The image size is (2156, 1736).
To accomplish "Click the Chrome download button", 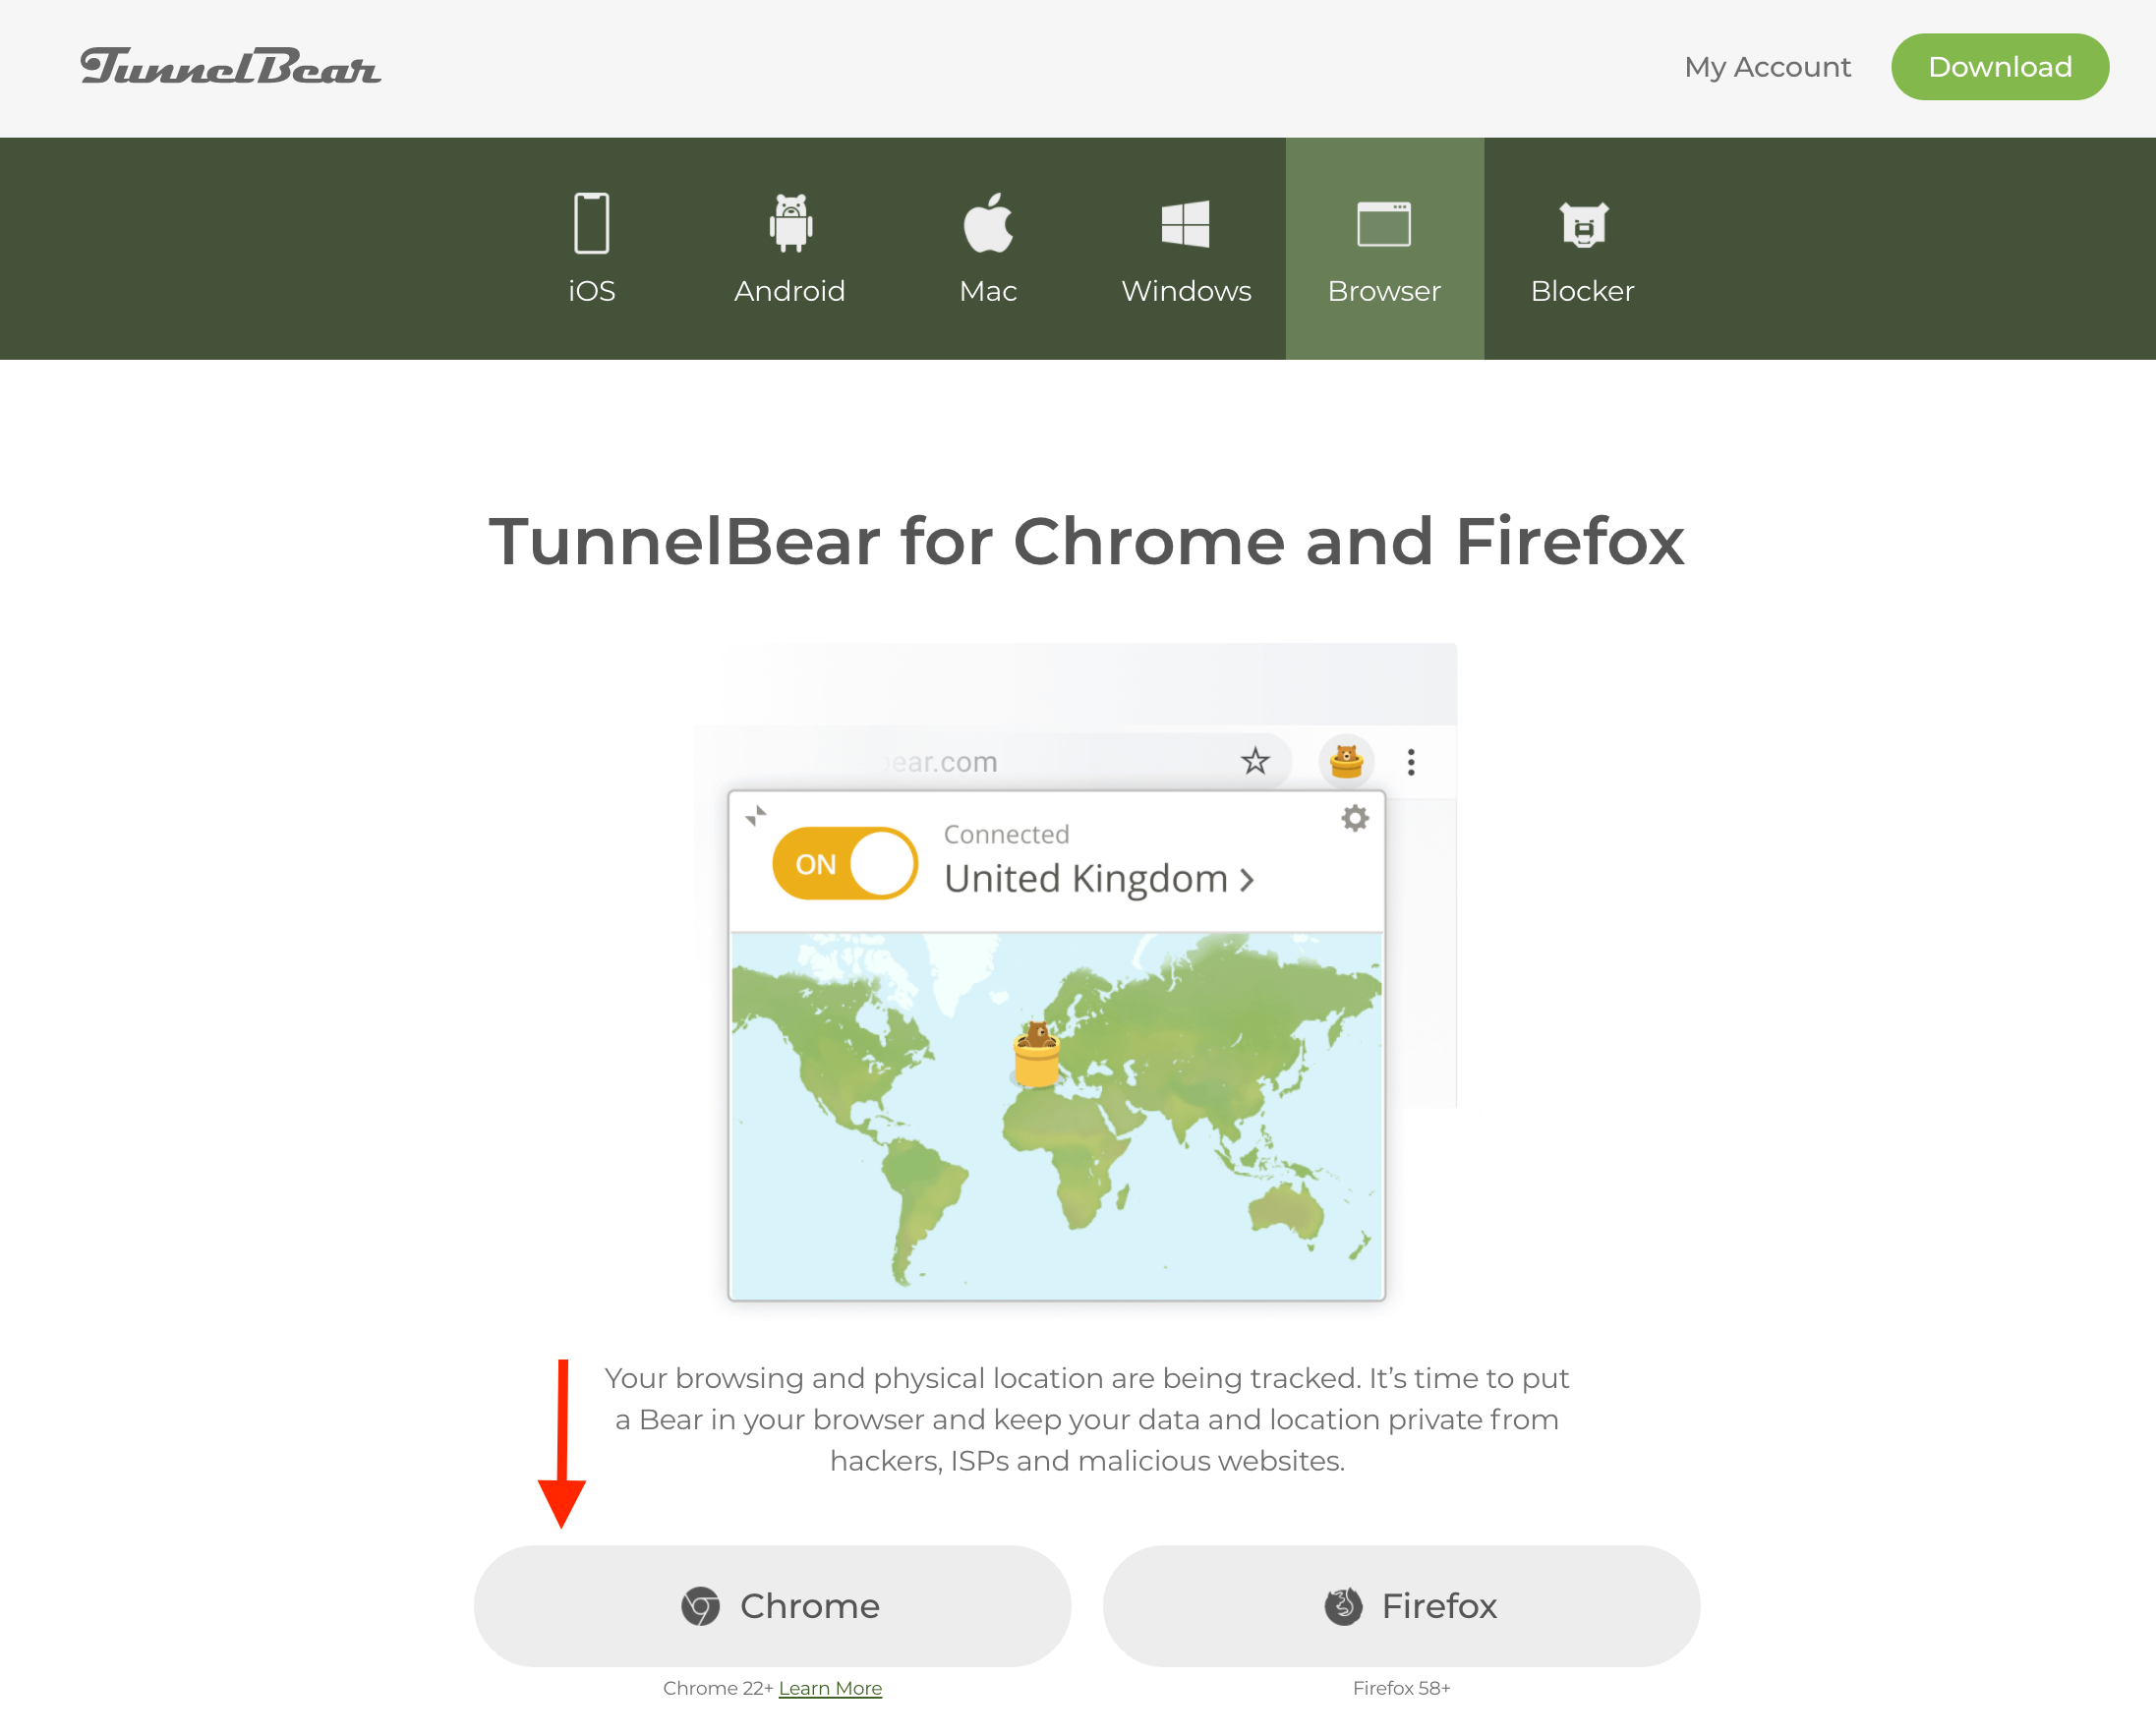I will [x=772, y=1605].
